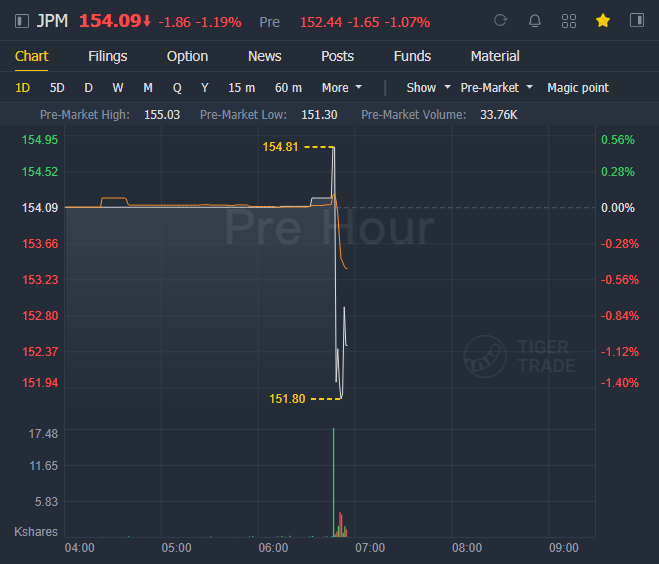Toggle left sidebar panel icon beside JPM
659x564 pixels.
(22, 21)
